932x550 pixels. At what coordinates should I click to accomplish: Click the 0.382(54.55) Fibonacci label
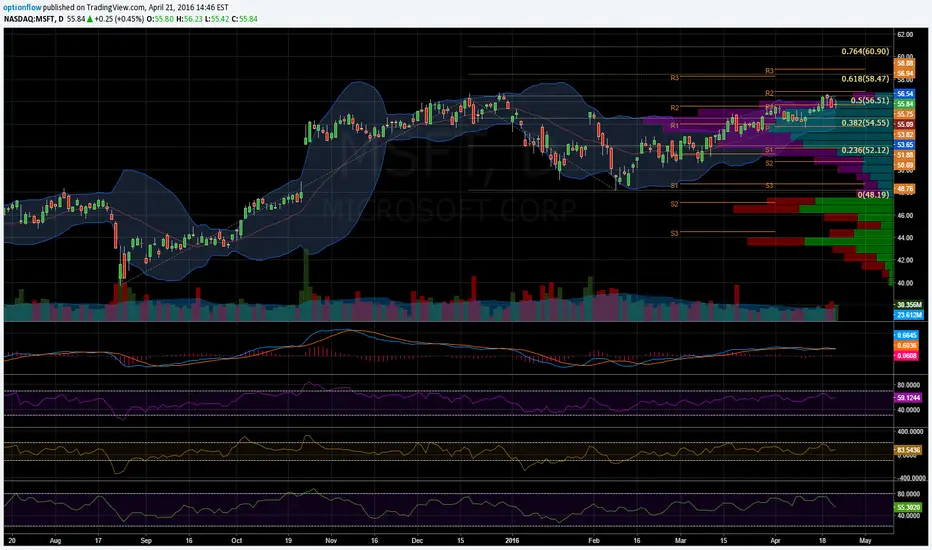[x=865, y=123]
